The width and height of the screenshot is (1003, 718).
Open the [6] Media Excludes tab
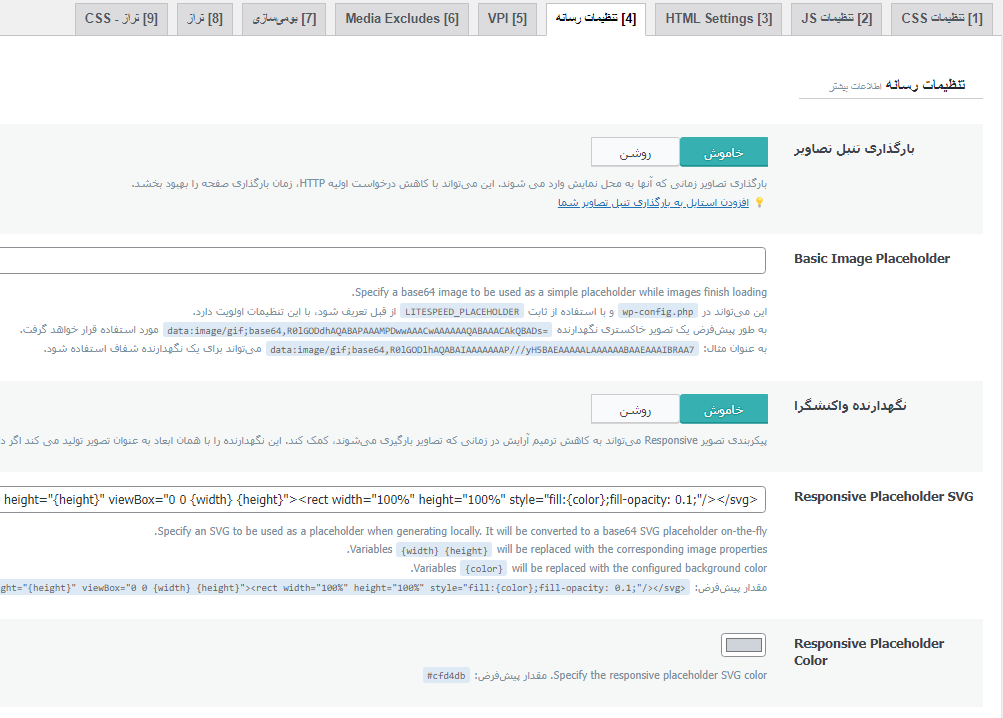coord(401,19)
